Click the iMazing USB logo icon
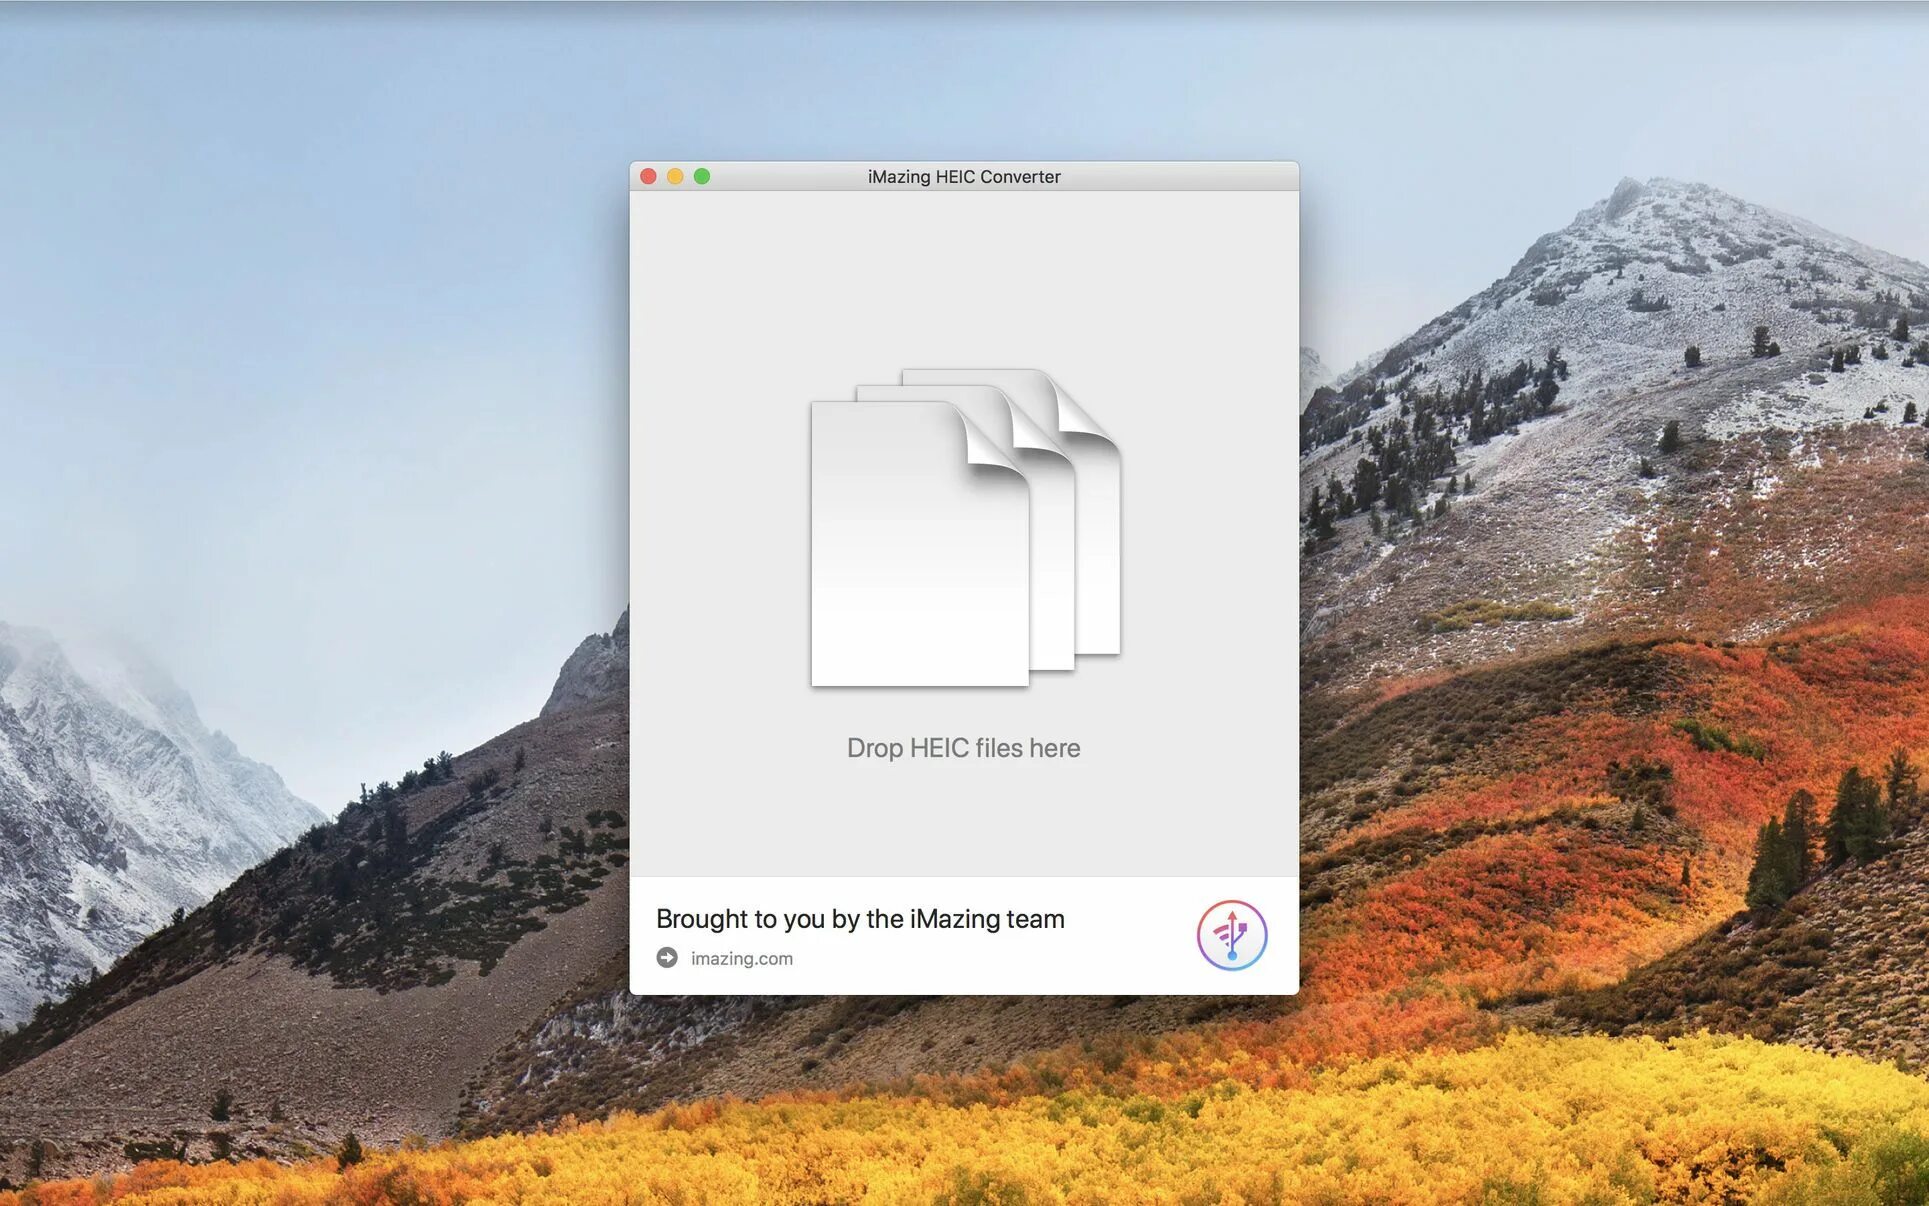 coord(1232,935)
